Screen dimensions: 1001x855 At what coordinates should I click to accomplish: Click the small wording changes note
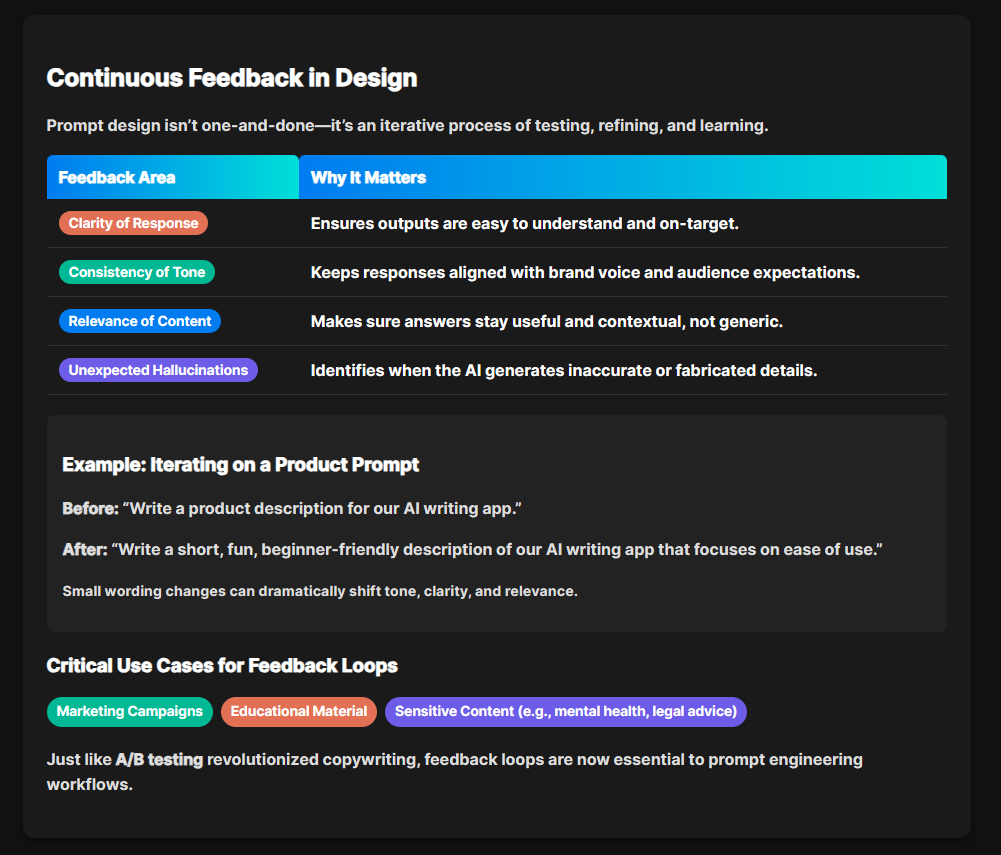pyautogui.click(x=320, y=591)
